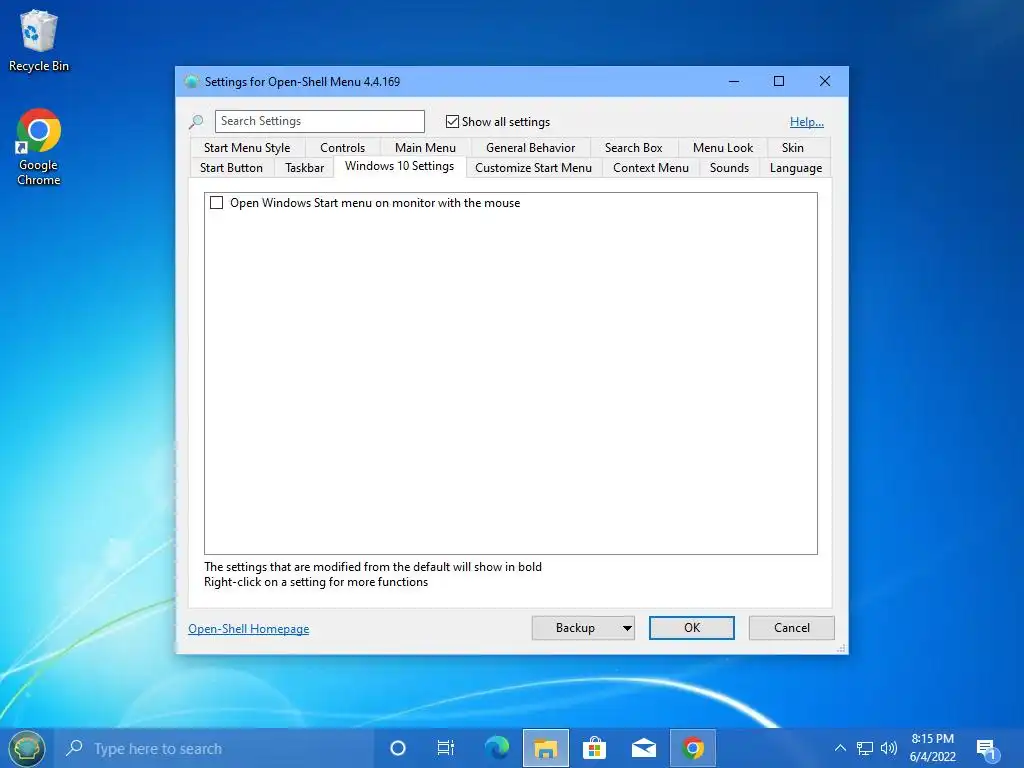
Task: Maximize the Open-Shell settings window
Action: tap(779, 82)
